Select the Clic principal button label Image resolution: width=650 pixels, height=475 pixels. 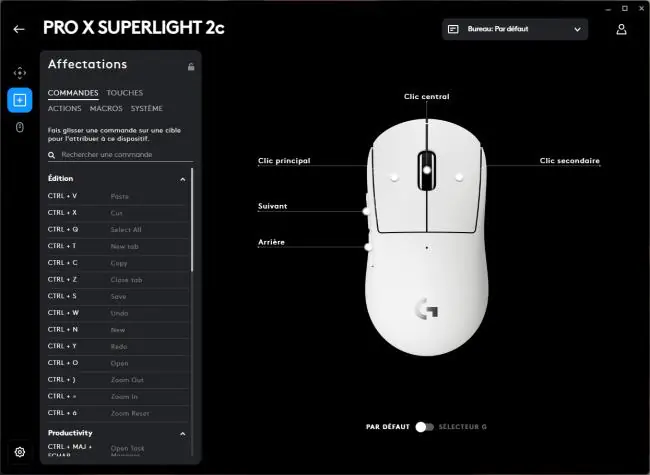pos(284,161)
